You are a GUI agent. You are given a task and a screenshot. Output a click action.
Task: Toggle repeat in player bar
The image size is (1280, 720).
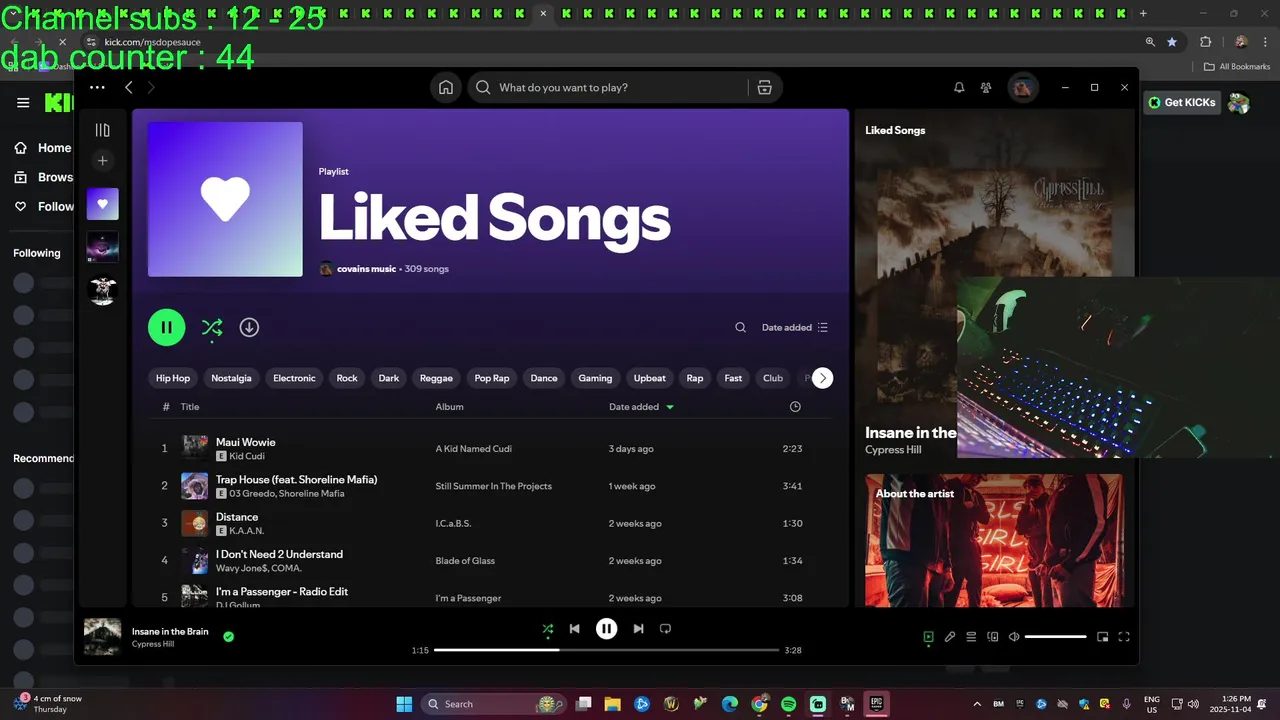pos(665,629)
